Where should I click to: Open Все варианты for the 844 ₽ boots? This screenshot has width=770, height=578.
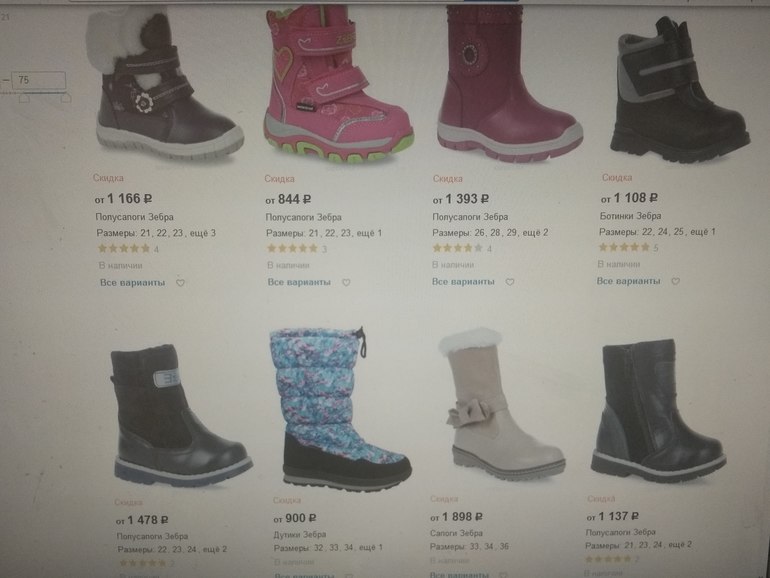click(299, 282)
